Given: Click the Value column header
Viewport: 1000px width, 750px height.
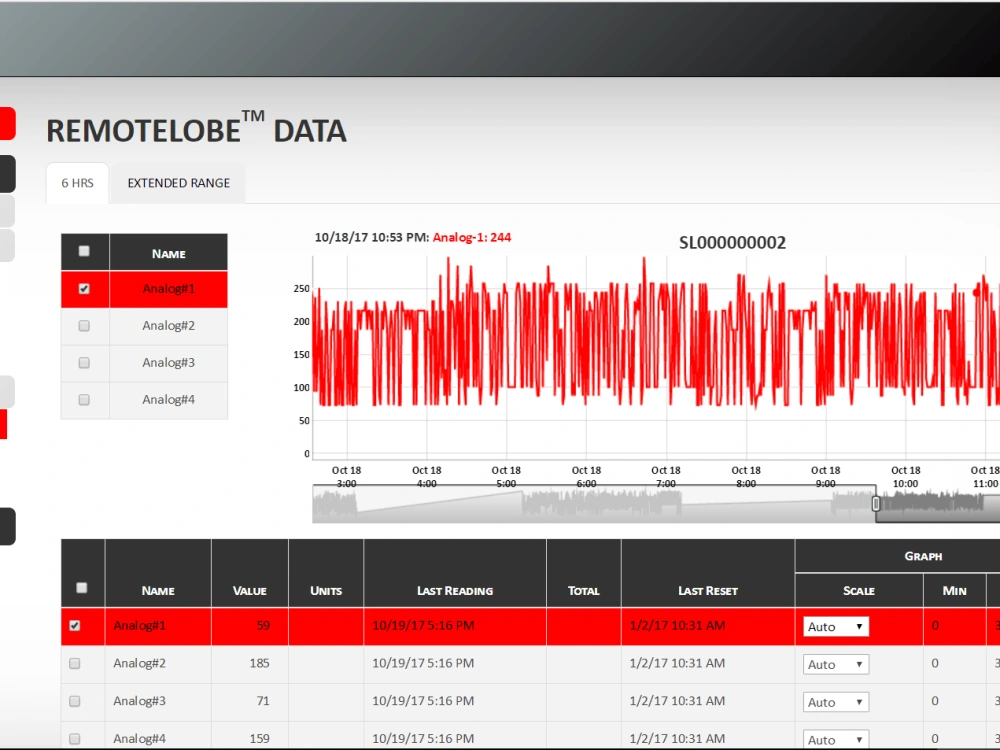Looking at the screenshot, I should (x=249, y=591).
